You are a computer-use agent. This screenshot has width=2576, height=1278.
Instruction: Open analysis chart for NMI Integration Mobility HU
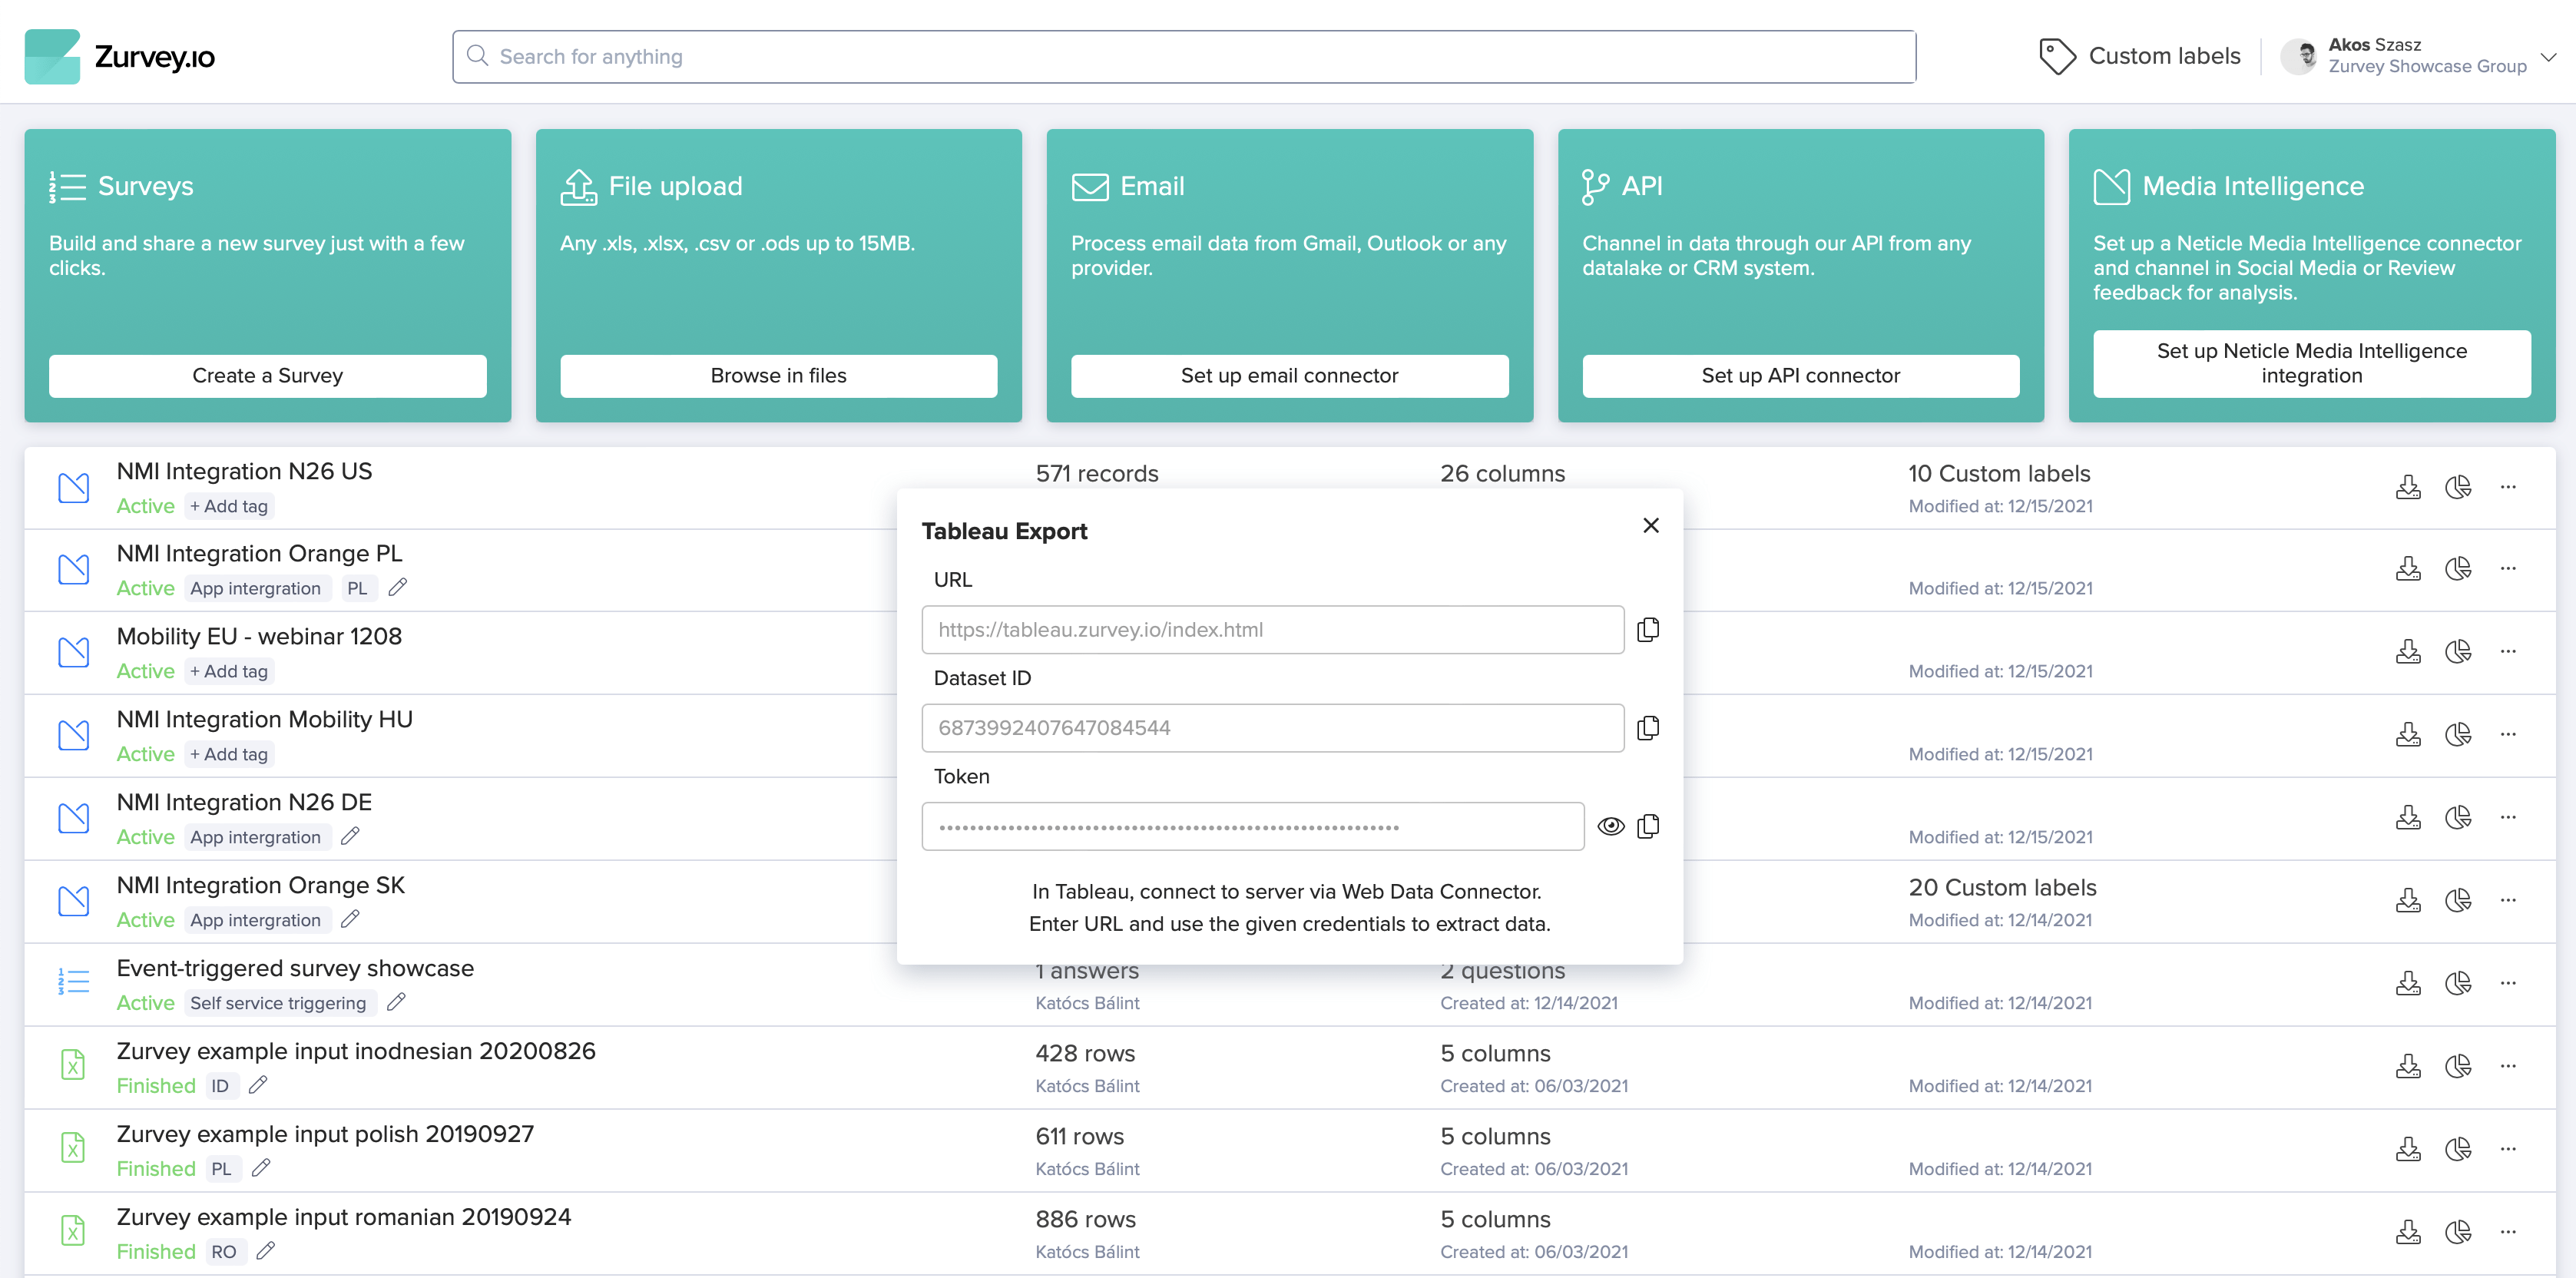tap(2458, 734)
